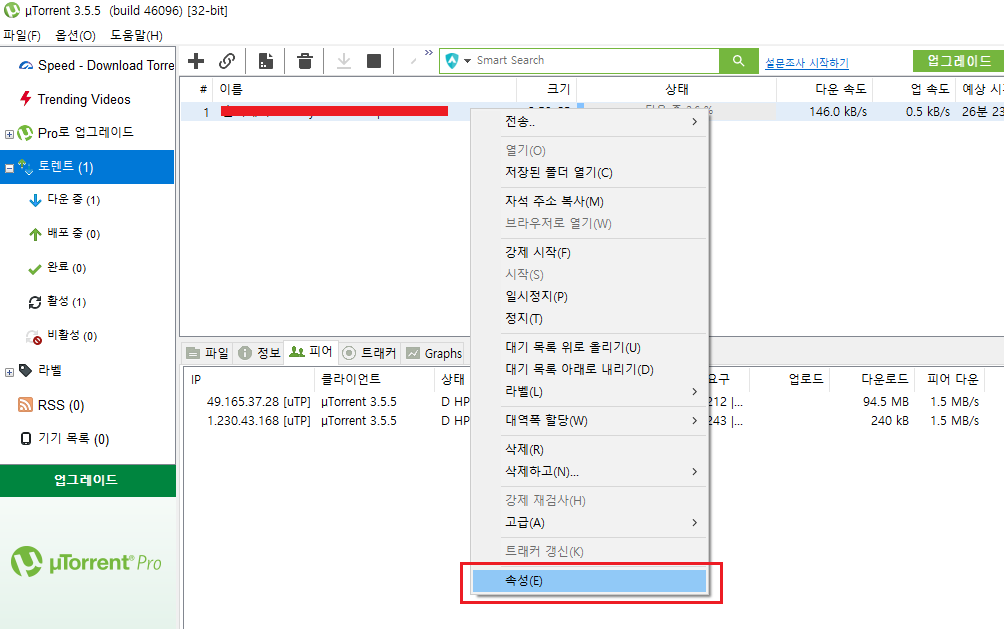Sort torrents by 다운 속도 column

coord(825,89)
